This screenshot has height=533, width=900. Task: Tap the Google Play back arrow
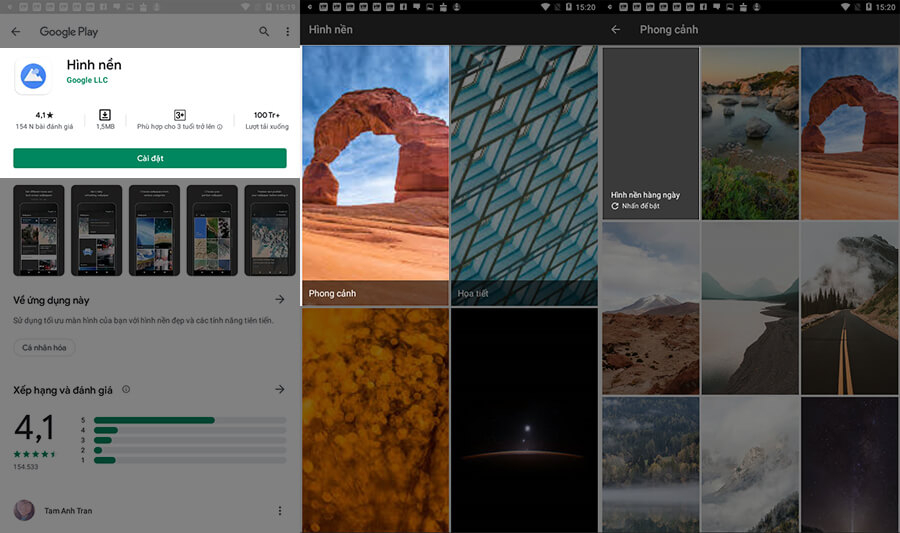click(15, 32)
